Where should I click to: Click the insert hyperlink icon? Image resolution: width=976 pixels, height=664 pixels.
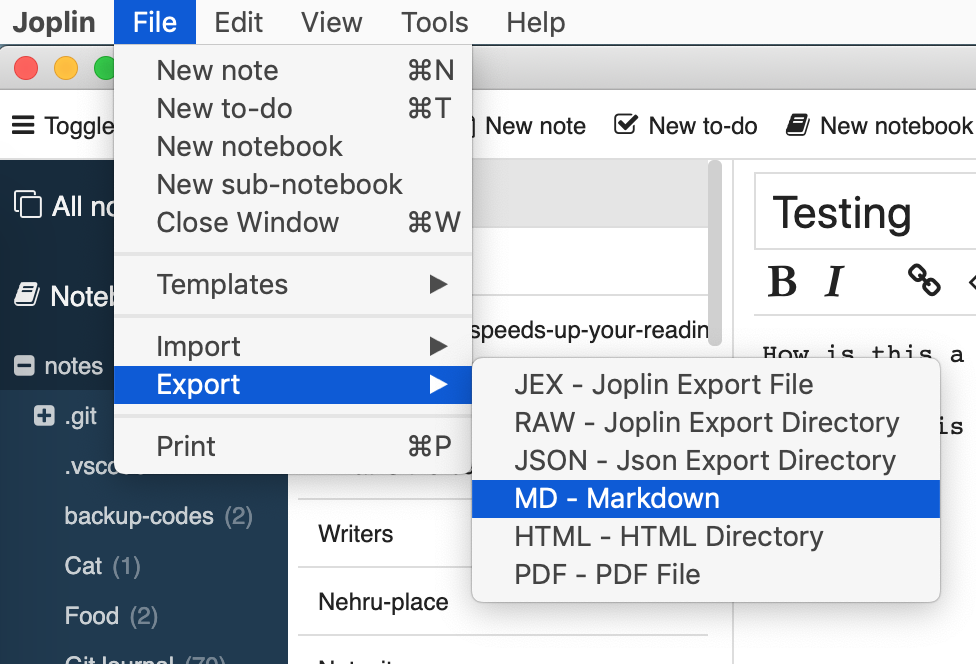tap(923, 281)
